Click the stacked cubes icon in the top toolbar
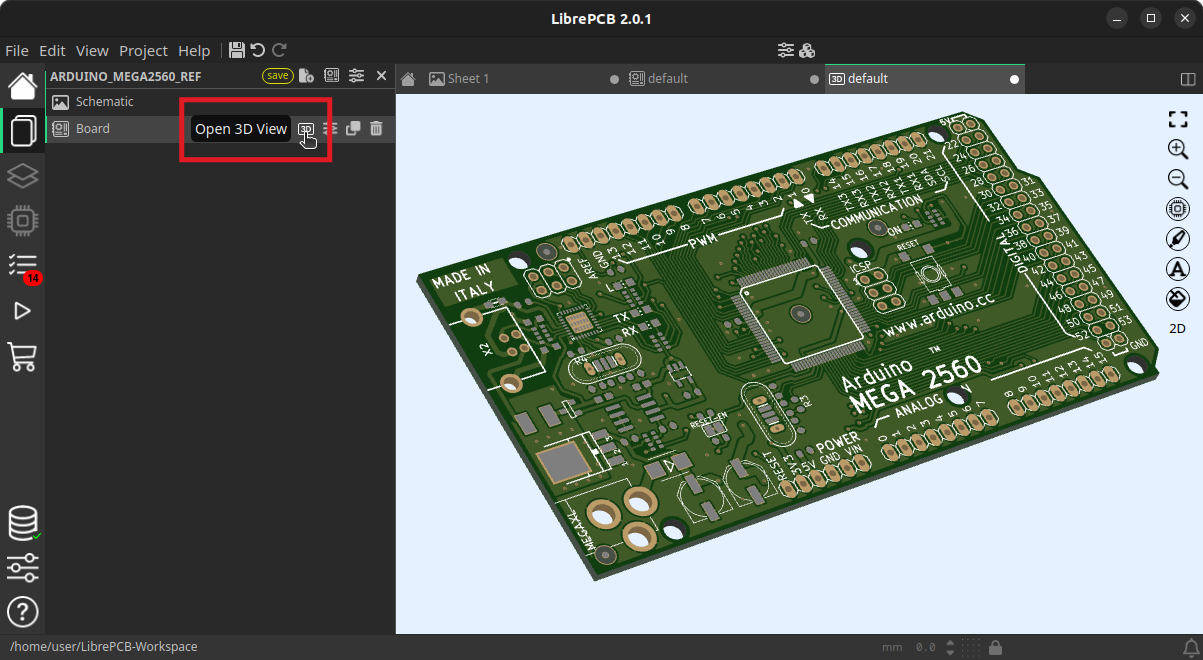Image resolution: width=1203 pixels, height=660 pixels. (807, 50)
